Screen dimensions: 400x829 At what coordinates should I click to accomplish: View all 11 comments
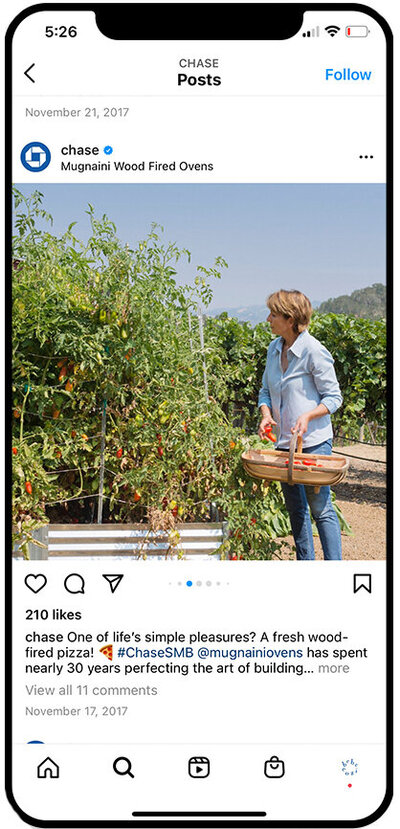tap(91, 690)
